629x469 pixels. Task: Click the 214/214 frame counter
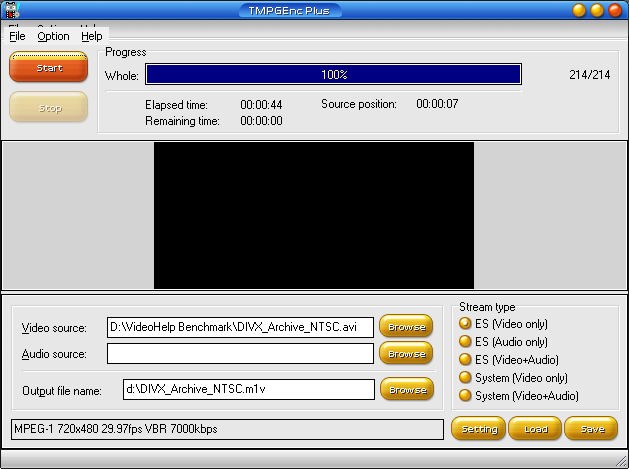tap(589, 75)
